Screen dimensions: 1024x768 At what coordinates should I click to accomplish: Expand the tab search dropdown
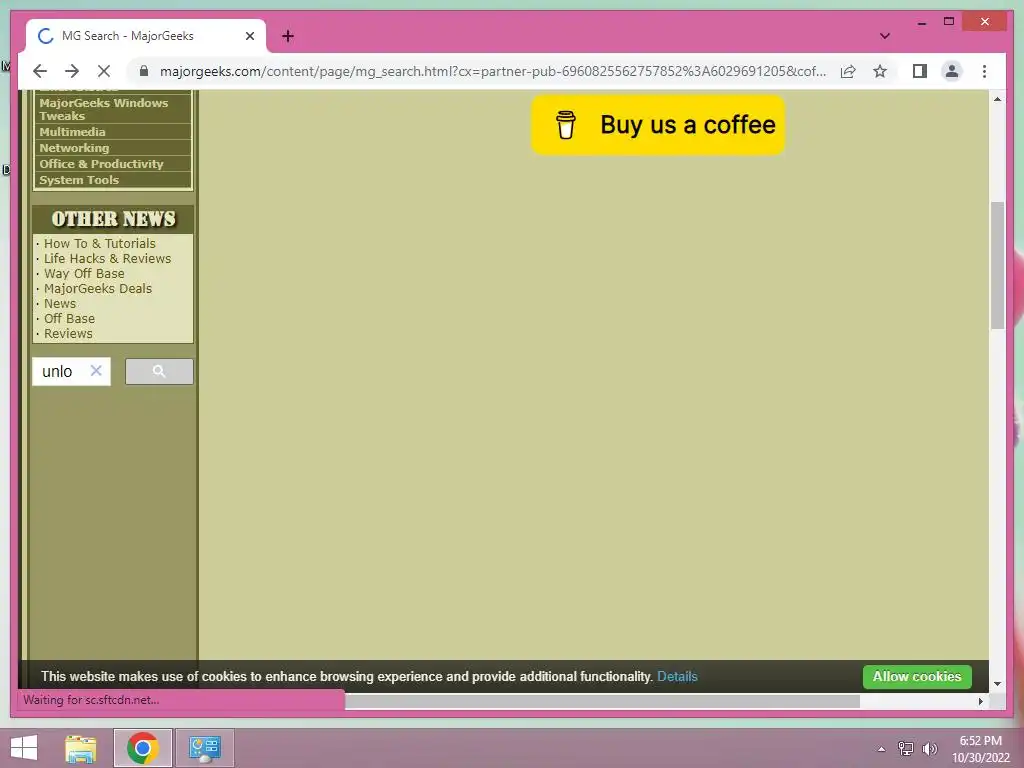pos(884,36)
